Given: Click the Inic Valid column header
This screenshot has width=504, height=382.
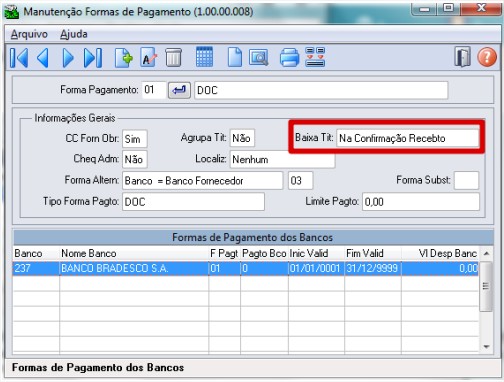Looking at the screenshot, I should (x=316, y=253).
